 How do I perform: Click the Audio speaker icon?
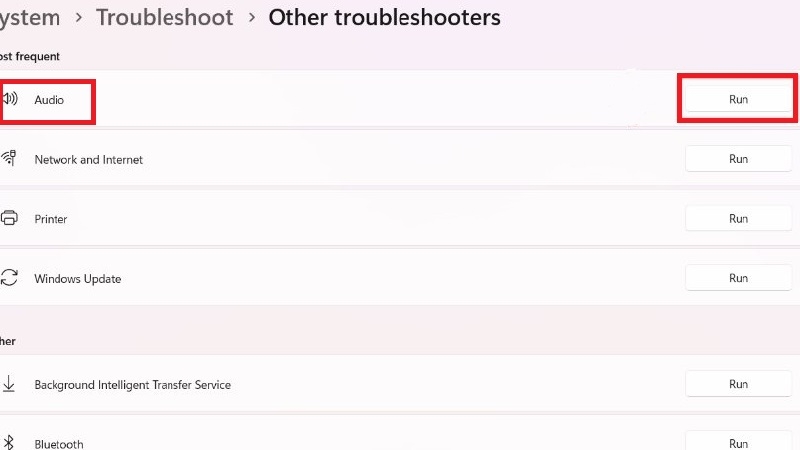pyautogui.click(x=10, y=99)
